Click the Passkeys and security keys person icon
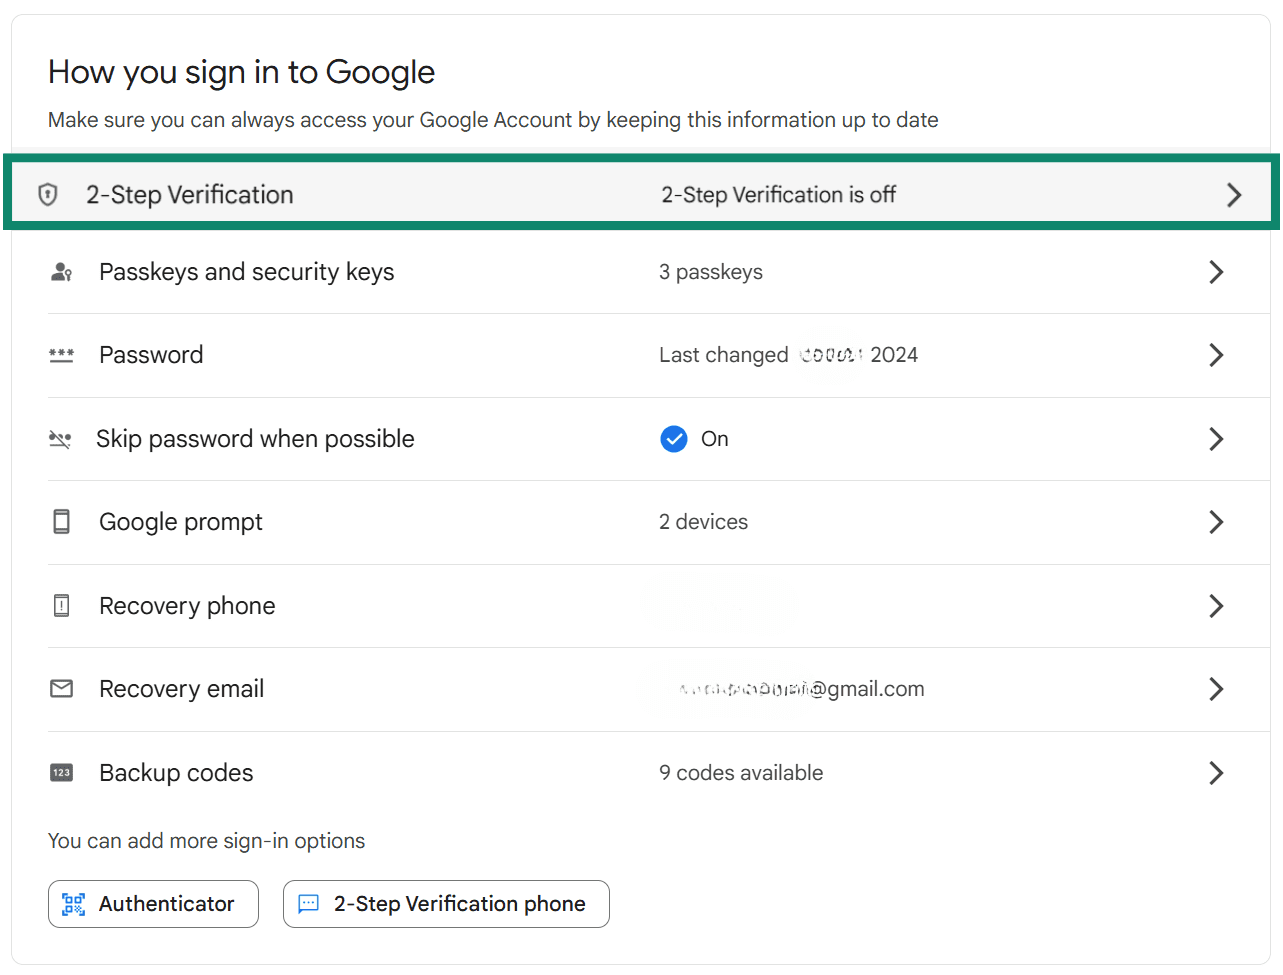 coord(62,271)
